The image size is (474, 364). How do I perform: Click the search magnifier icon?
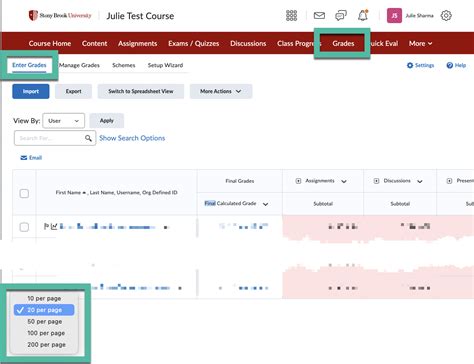(x=88, y=138)
